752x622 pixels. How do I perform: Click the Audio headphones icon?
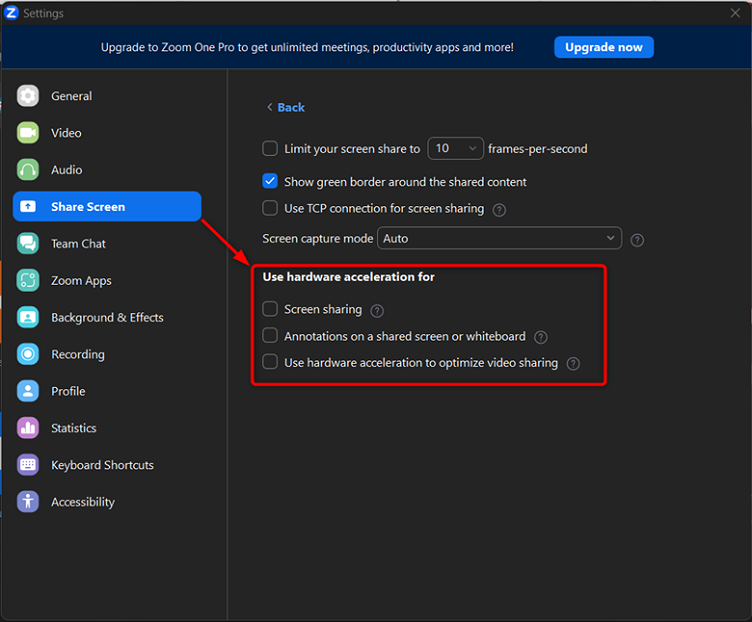pyautogui.click(x=28, y=170)
